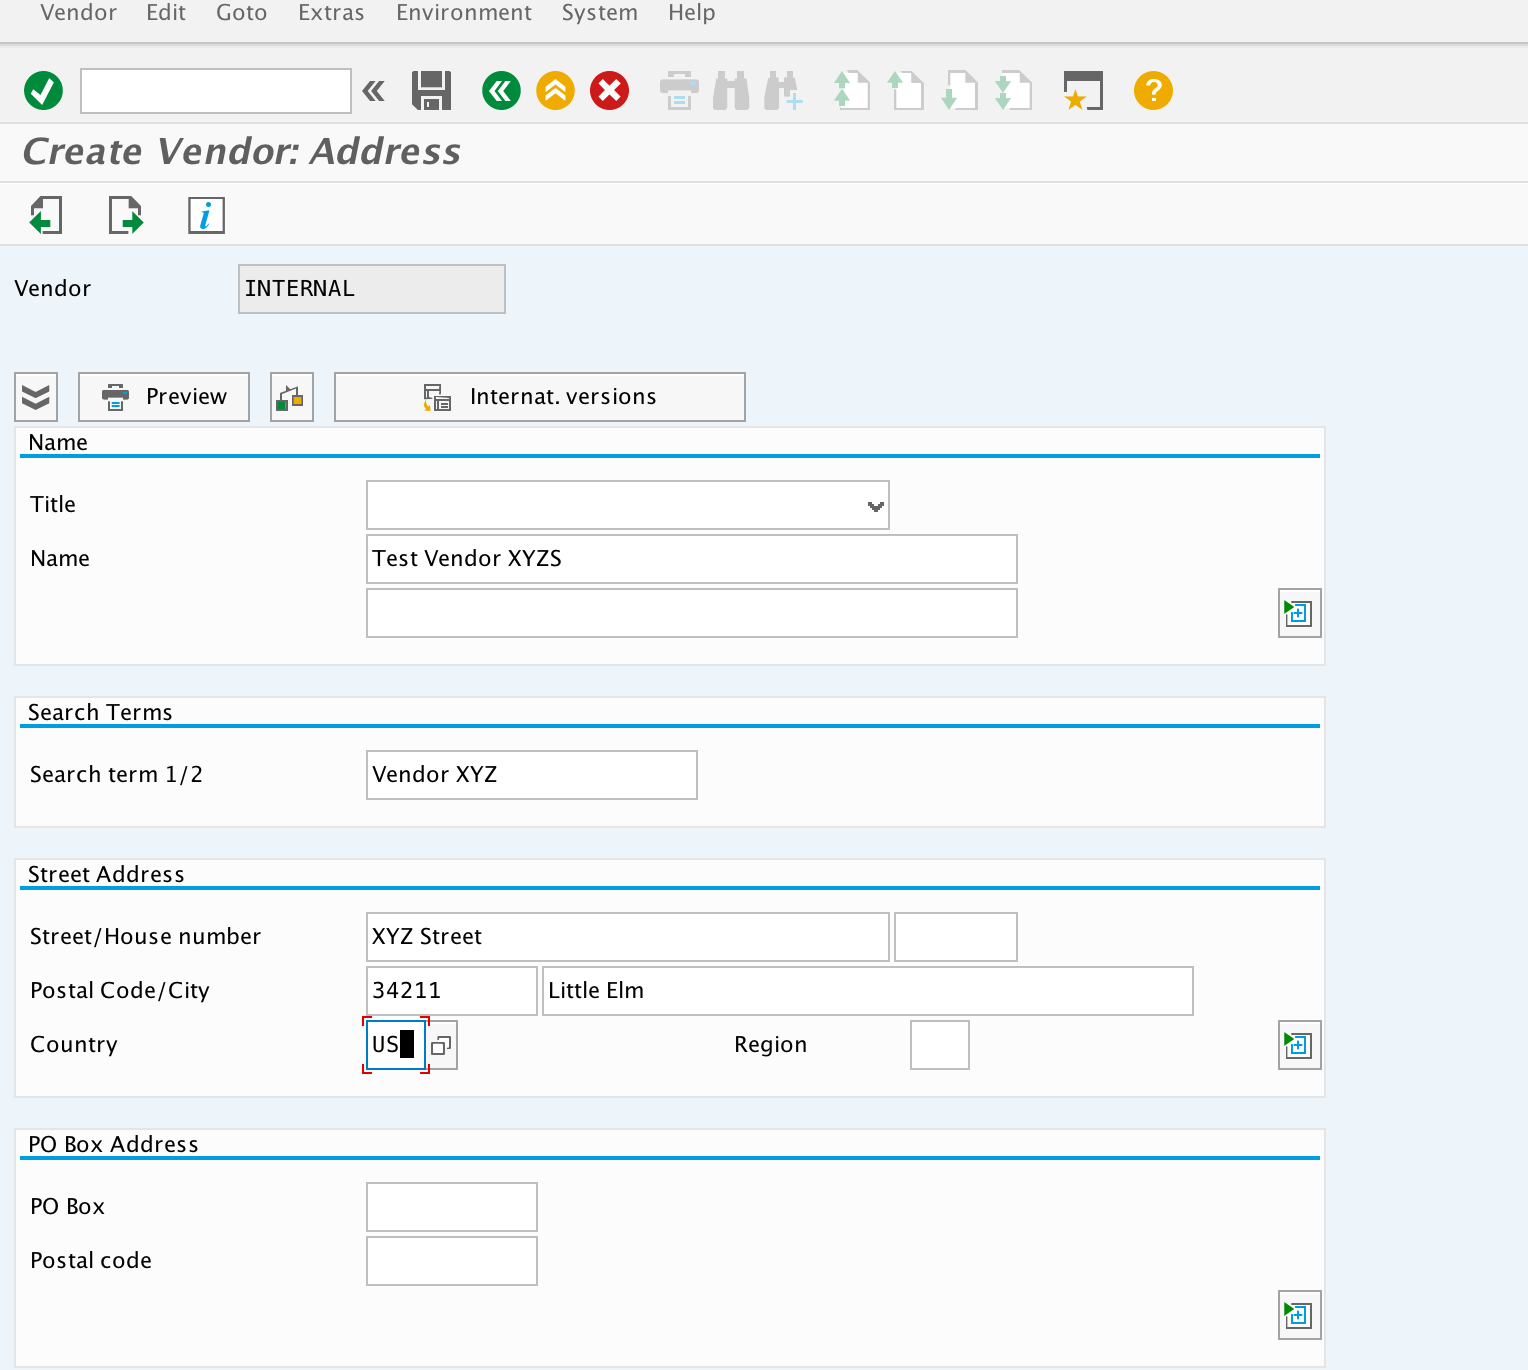
Task: Go to Previous Page icon
Action: point(905,91)
